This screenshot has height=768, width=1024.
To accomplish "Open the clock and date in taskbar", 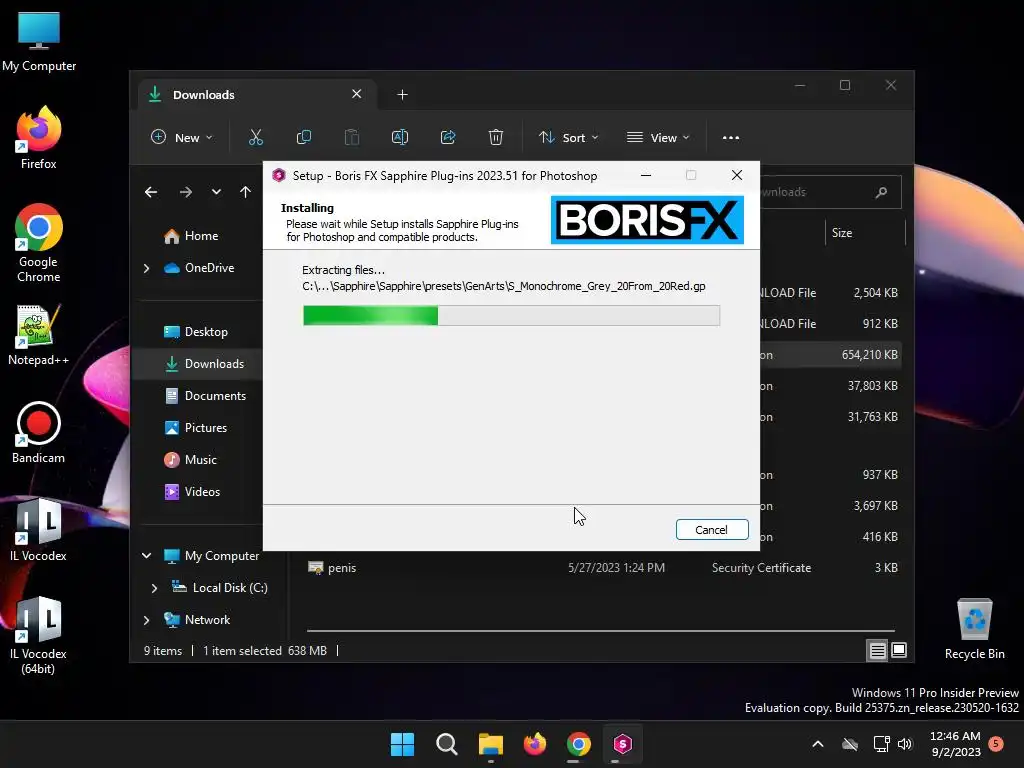I will (x=955, y=744).
